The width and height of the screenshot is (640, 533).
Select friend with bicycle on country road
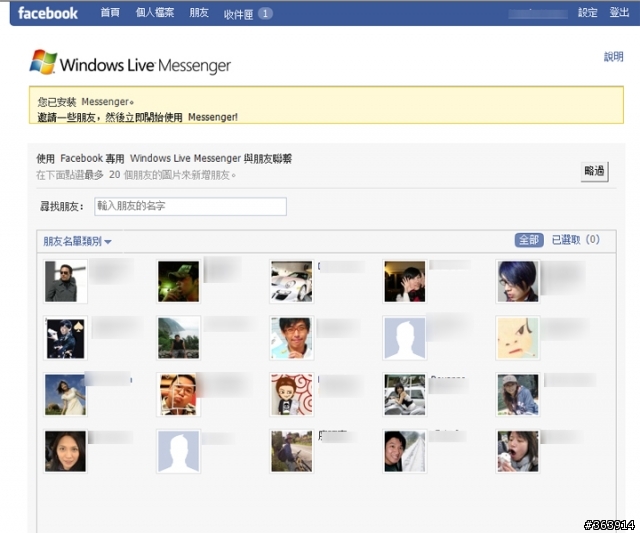tap(291, 451)
